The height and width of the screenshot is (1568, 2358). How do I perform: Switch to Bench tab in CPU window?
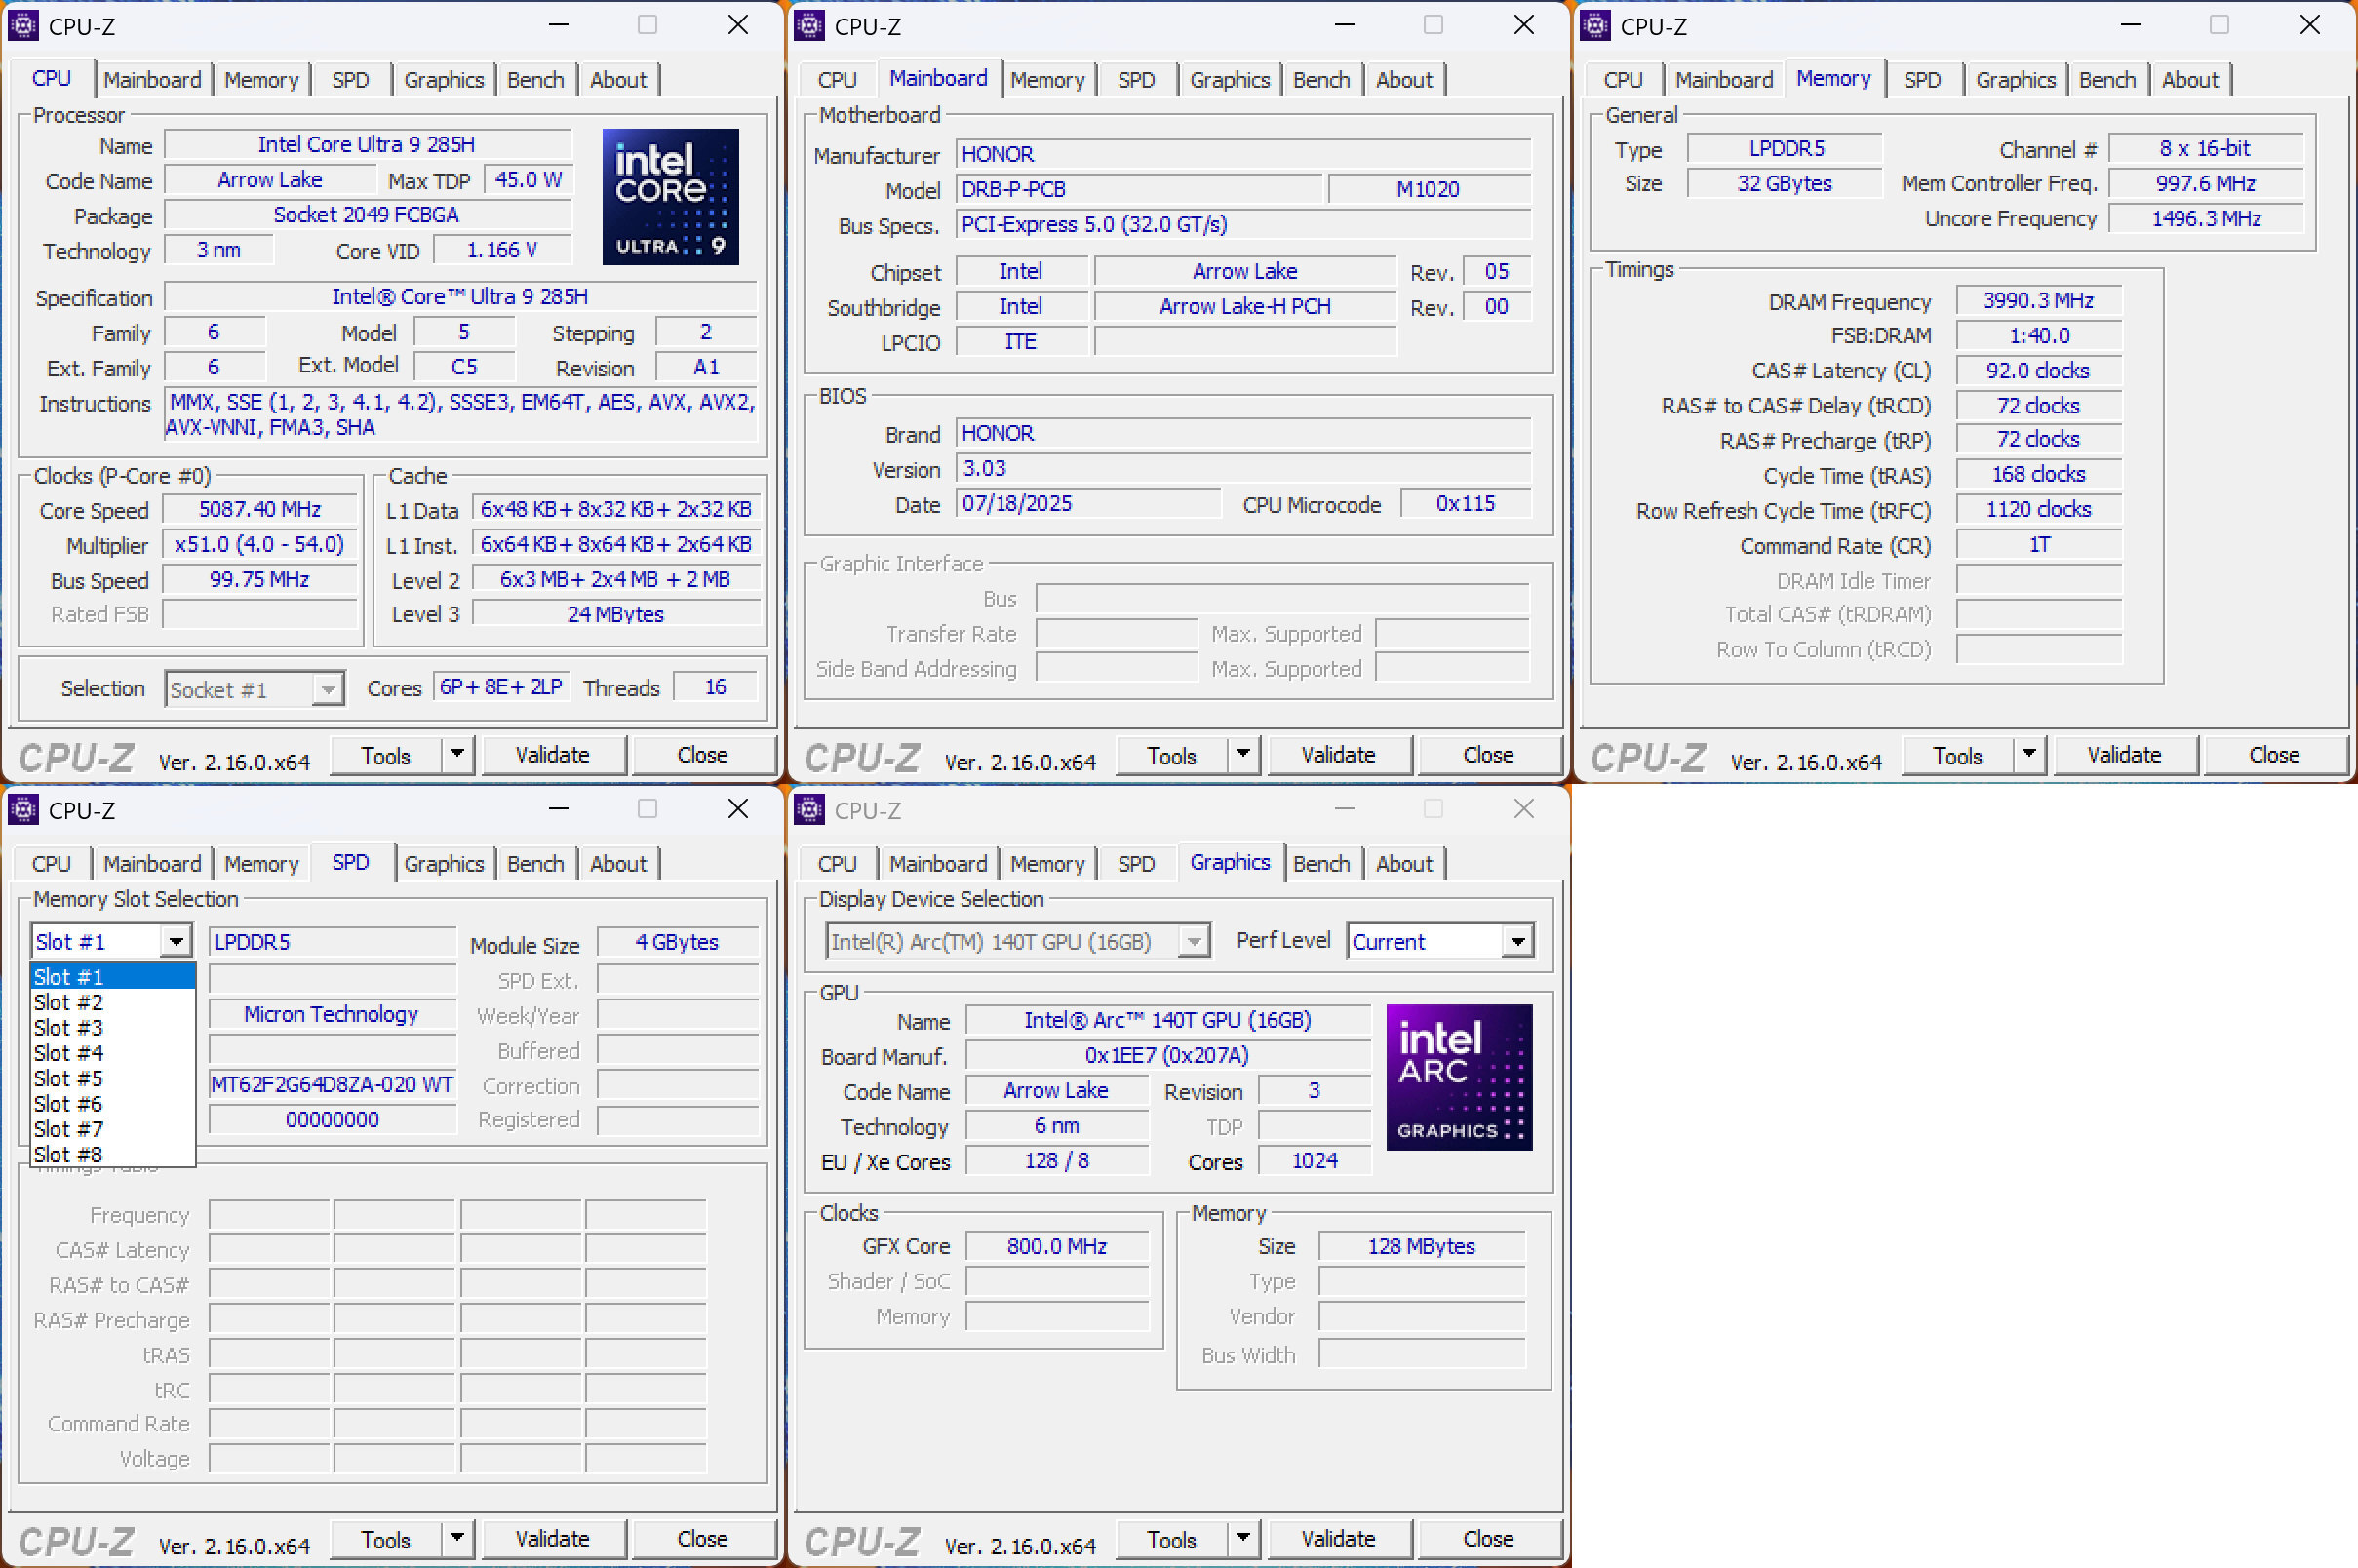(535, 80)
